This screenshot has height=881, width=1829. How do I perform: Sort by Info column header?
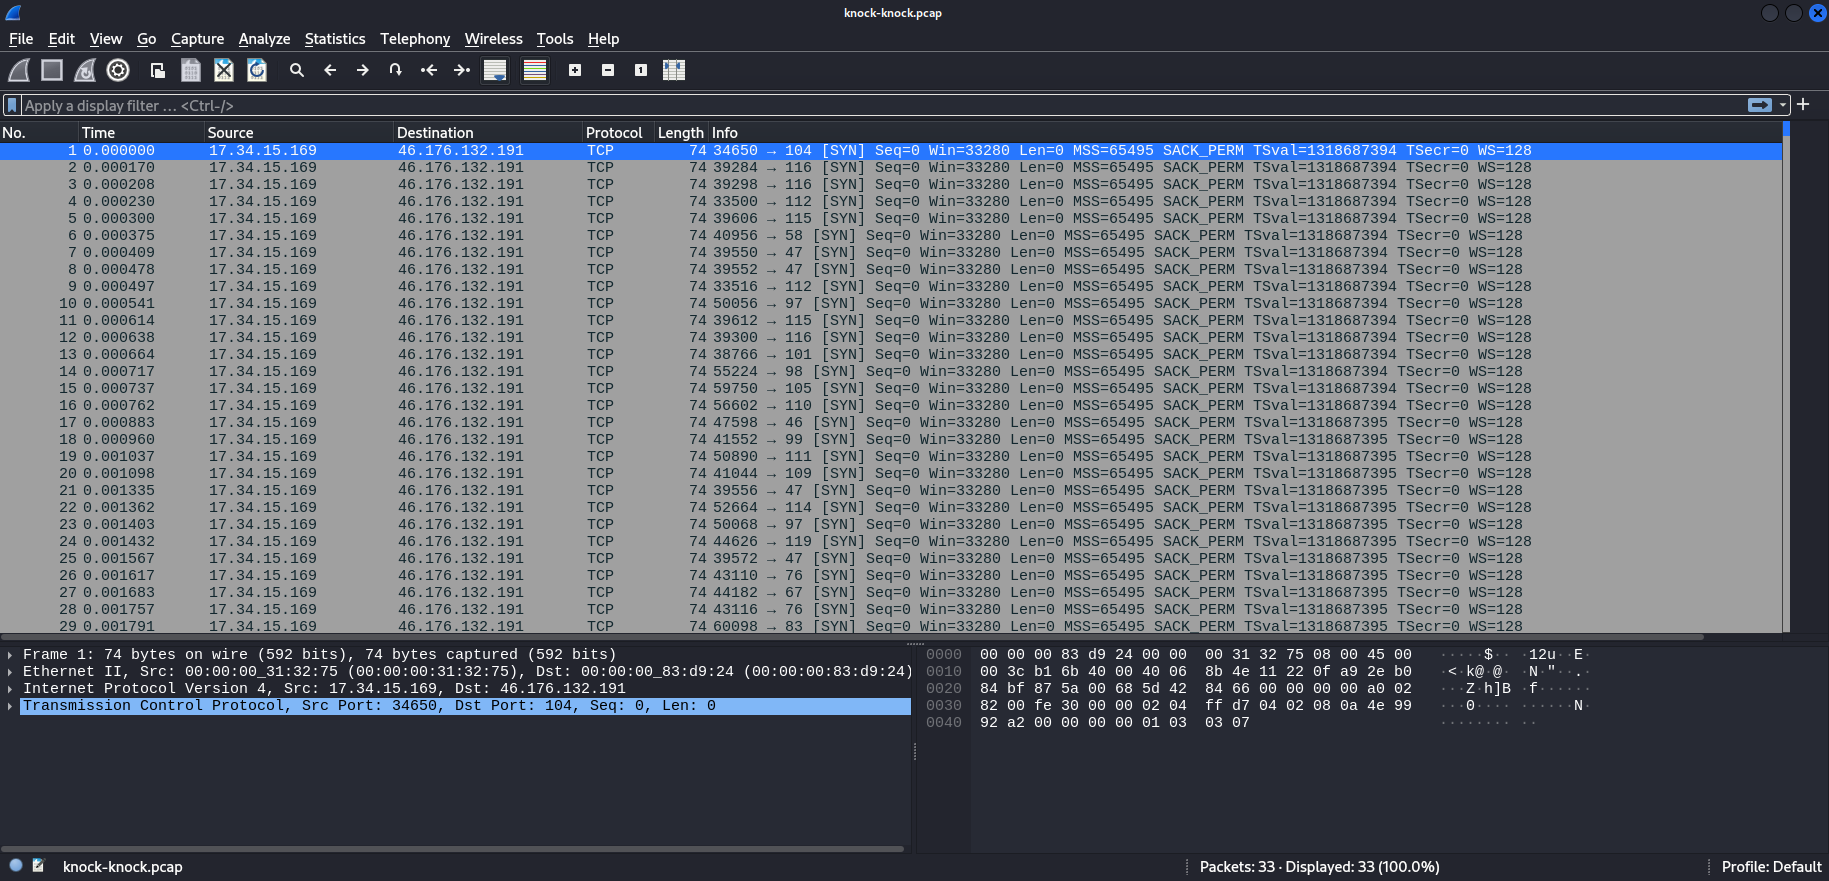point(1245,132)
